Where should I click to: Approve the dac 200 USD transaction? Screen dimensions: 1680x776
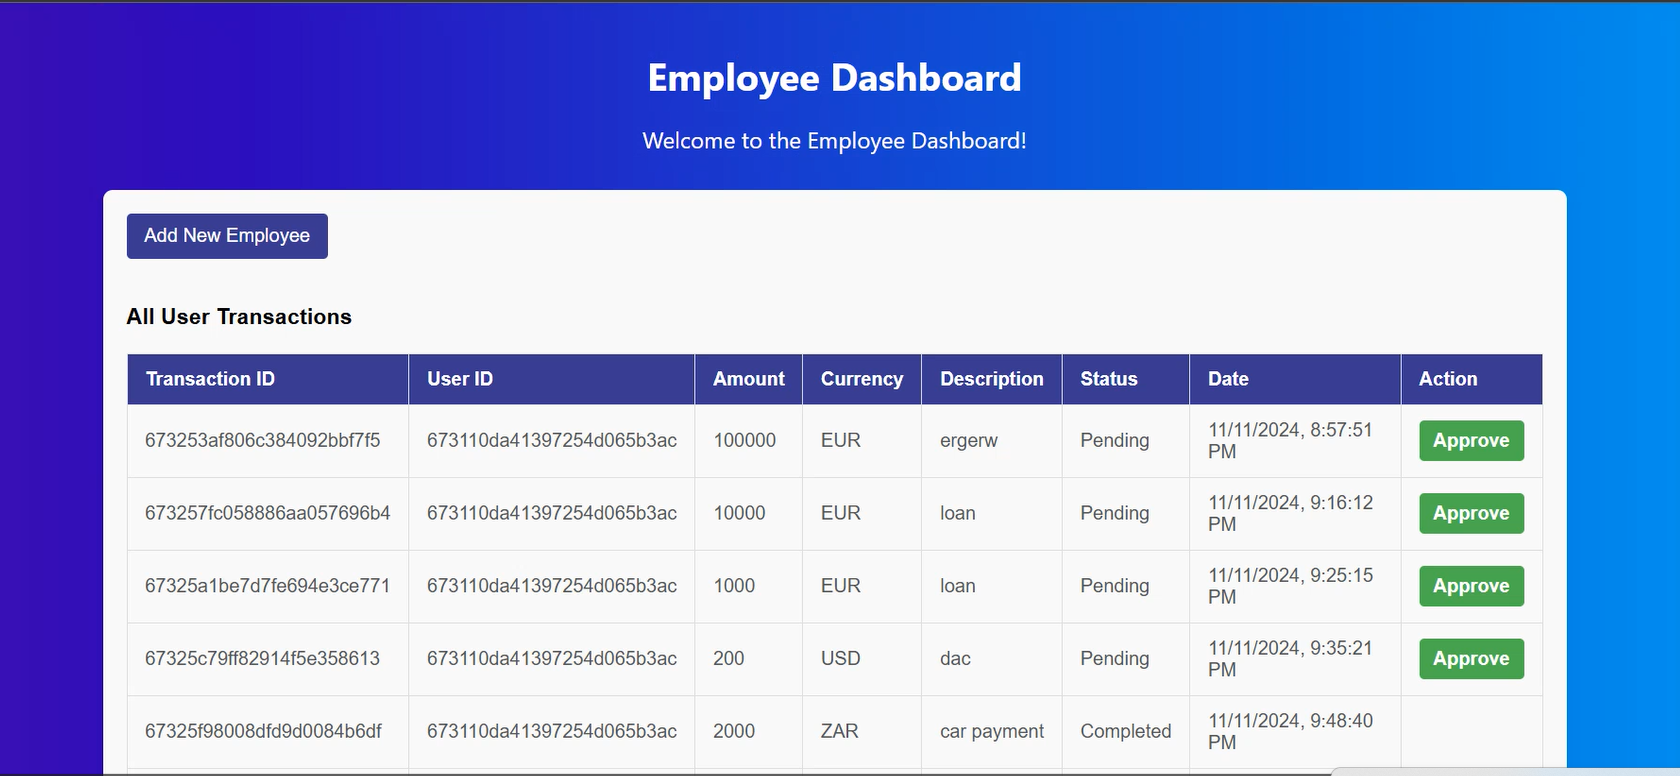point(1471,659)
